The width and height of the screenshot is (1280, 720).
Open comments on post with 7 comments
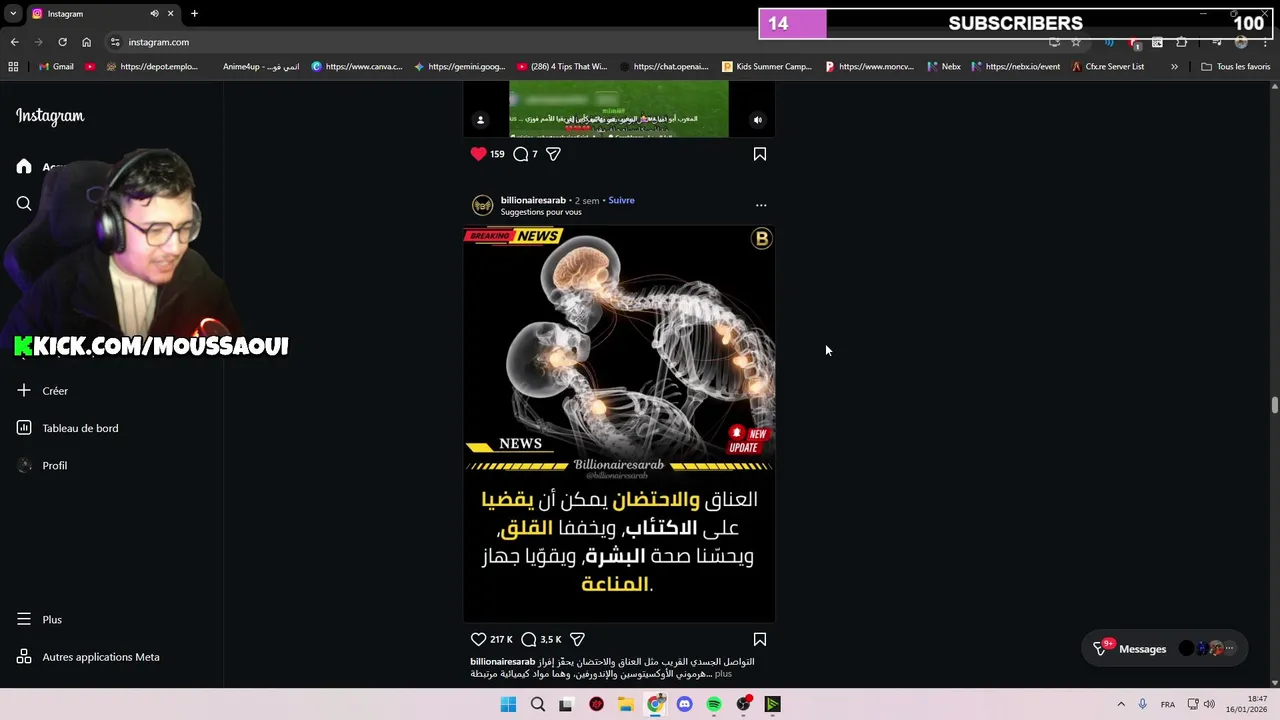click(521, 154)
